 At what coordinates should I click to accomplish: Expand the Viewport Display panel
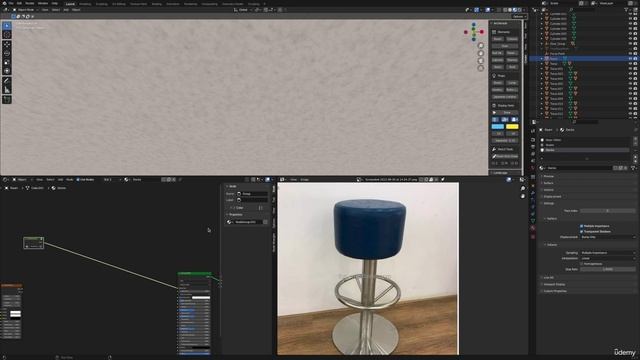click(554, 284)
